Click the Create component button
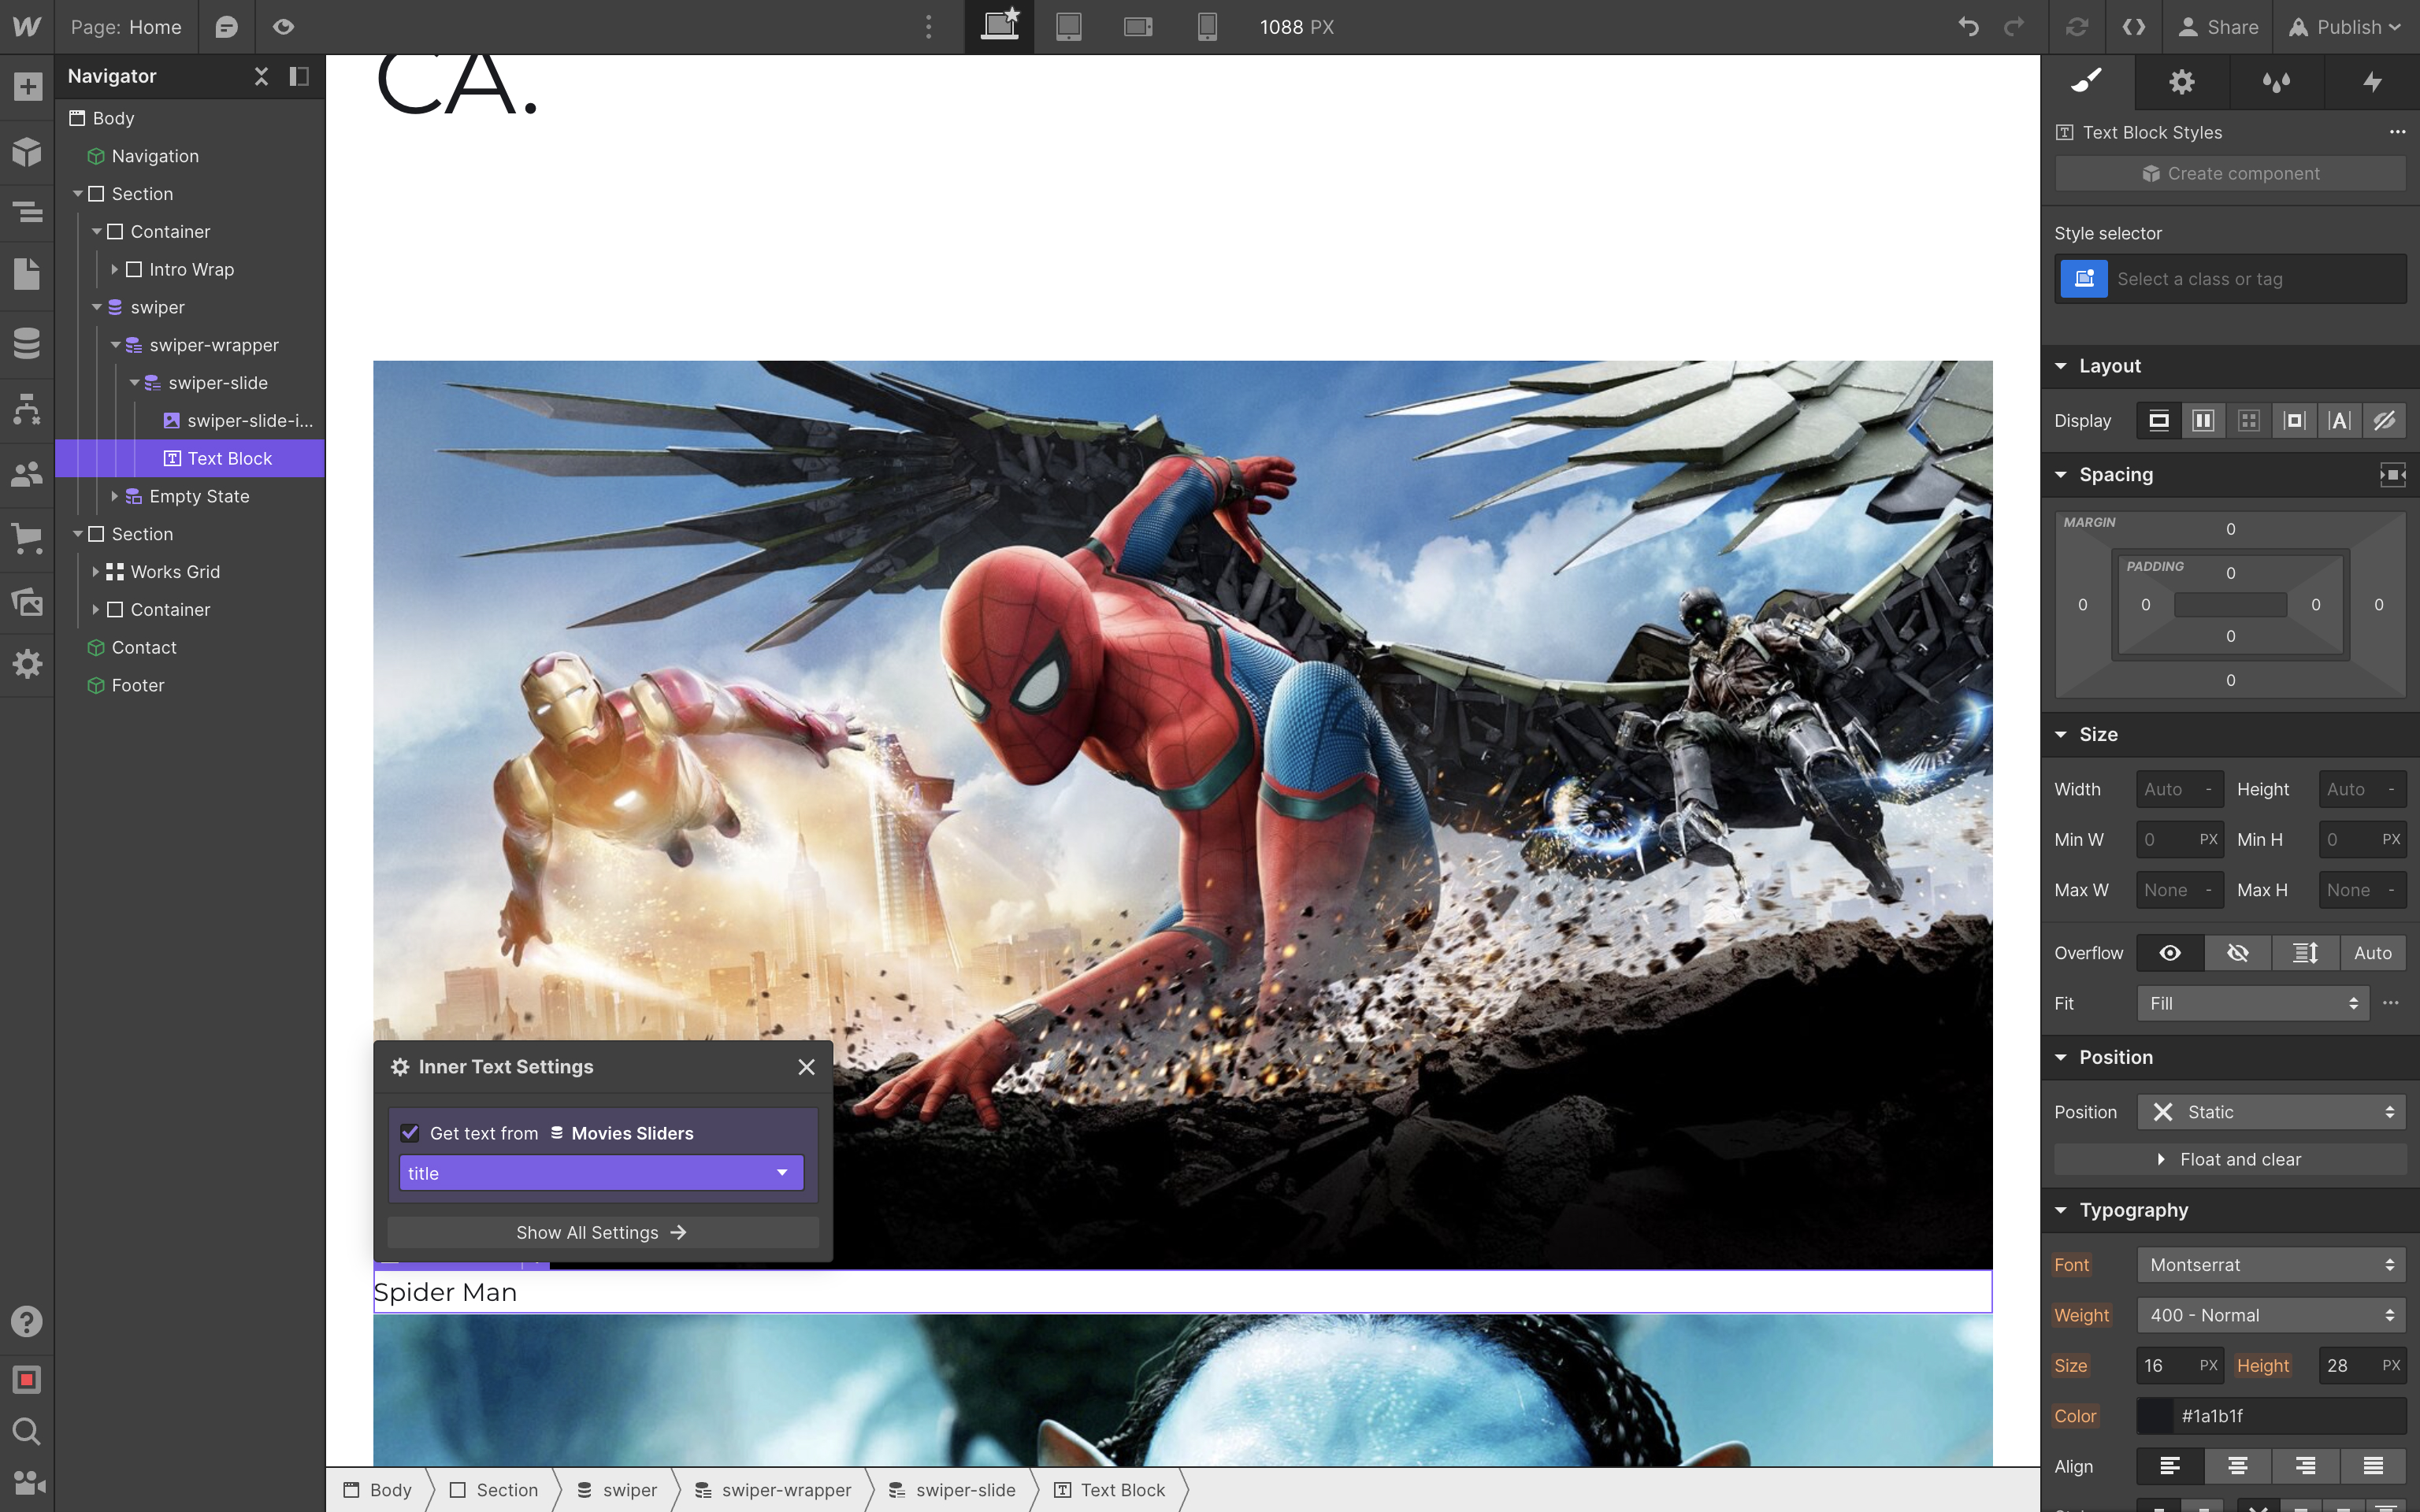Screen dimensions: 2420x1512 pos(2230,174)
